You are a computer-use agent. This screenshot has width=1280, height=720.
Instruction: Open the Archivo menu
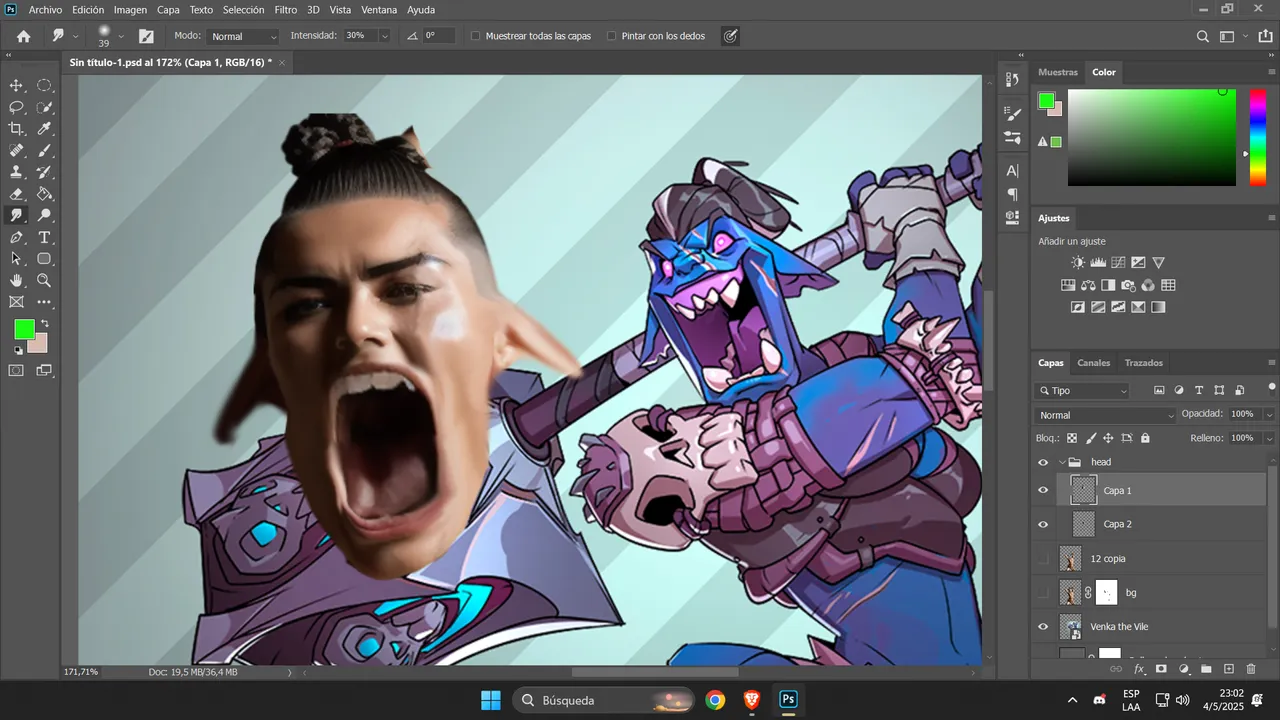(x=46, y=10)
